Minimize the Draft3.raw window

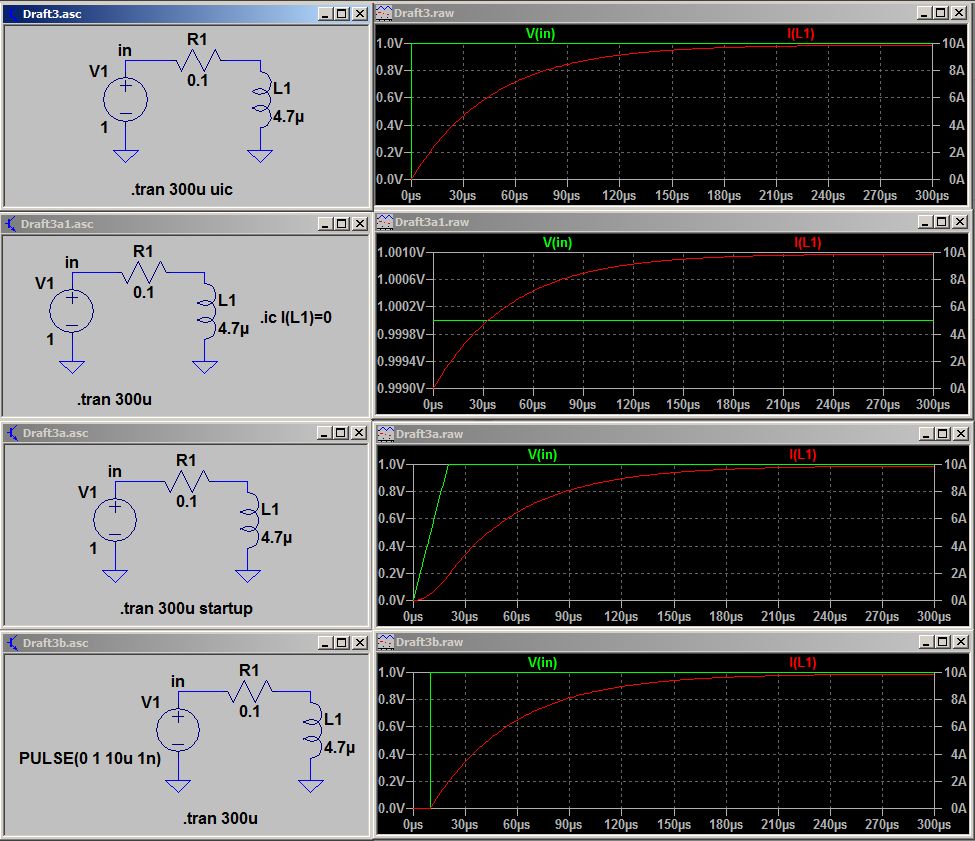(x=924, y=12)
